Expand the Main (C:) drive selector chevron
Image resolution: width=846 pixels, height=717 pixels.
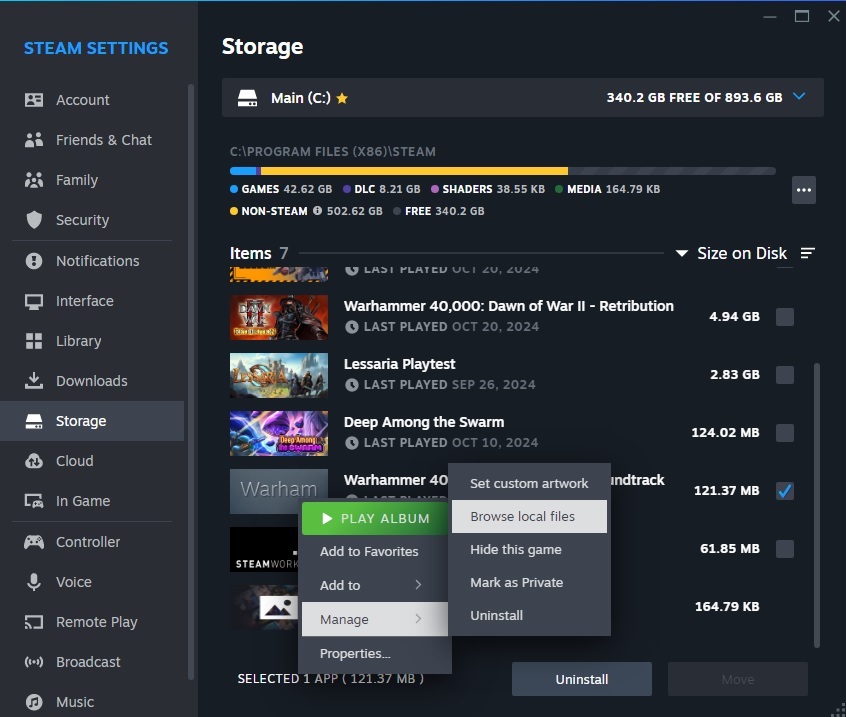[799, 97]
